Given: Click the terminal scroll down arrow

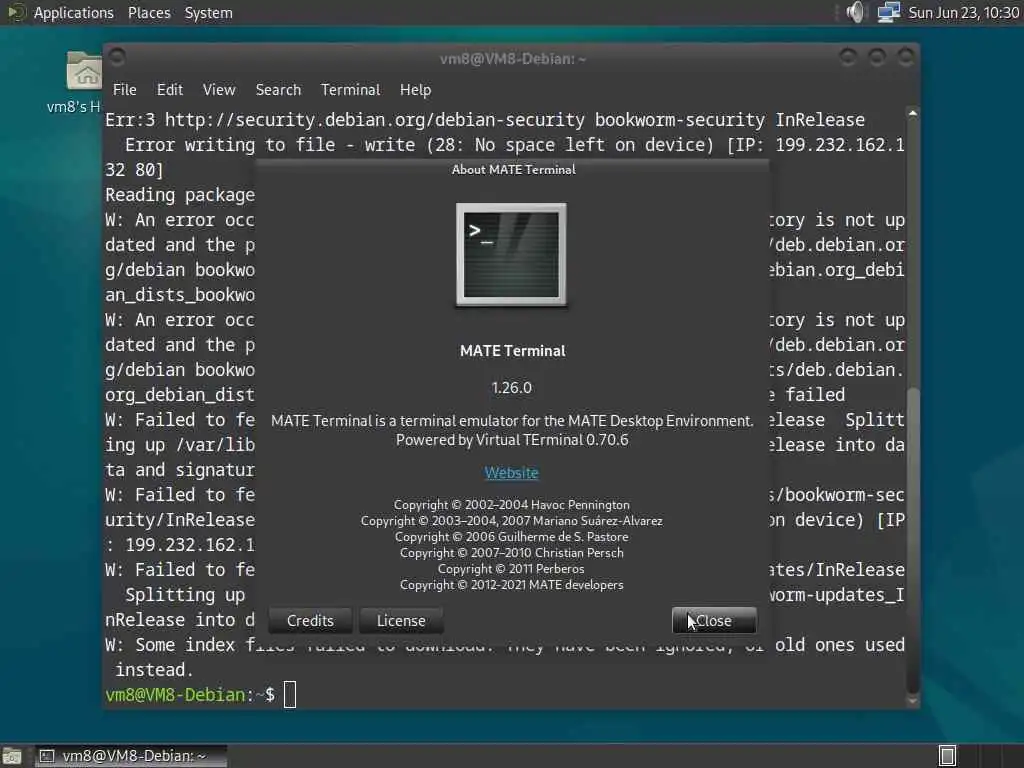Looking at the screenshot, I should 913,701.
